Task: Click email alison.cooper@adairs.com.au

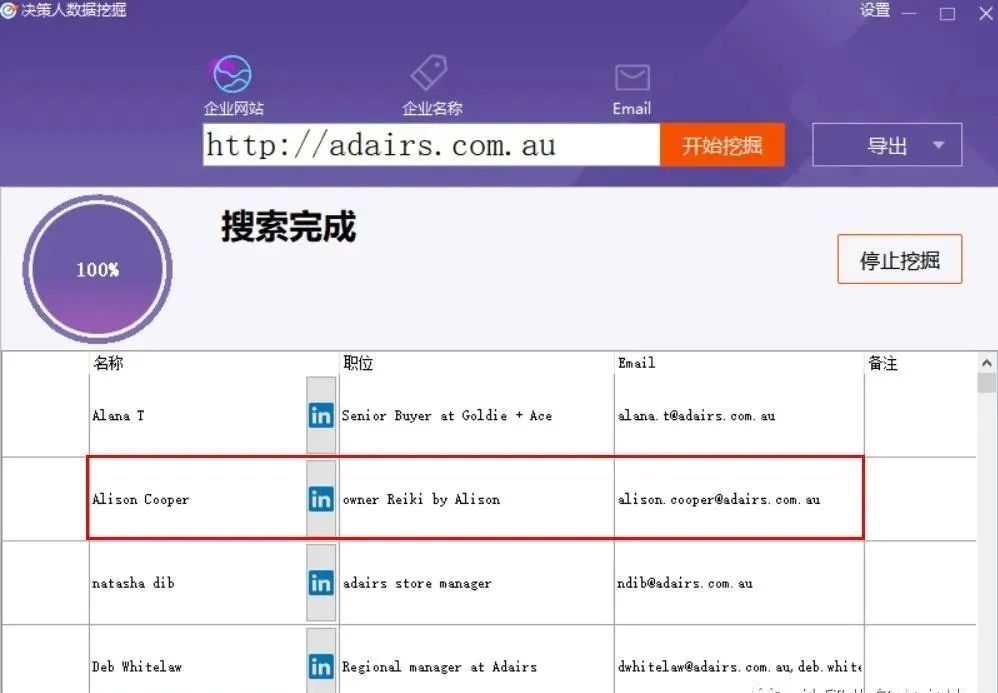Action: click(x=719, y=500)
